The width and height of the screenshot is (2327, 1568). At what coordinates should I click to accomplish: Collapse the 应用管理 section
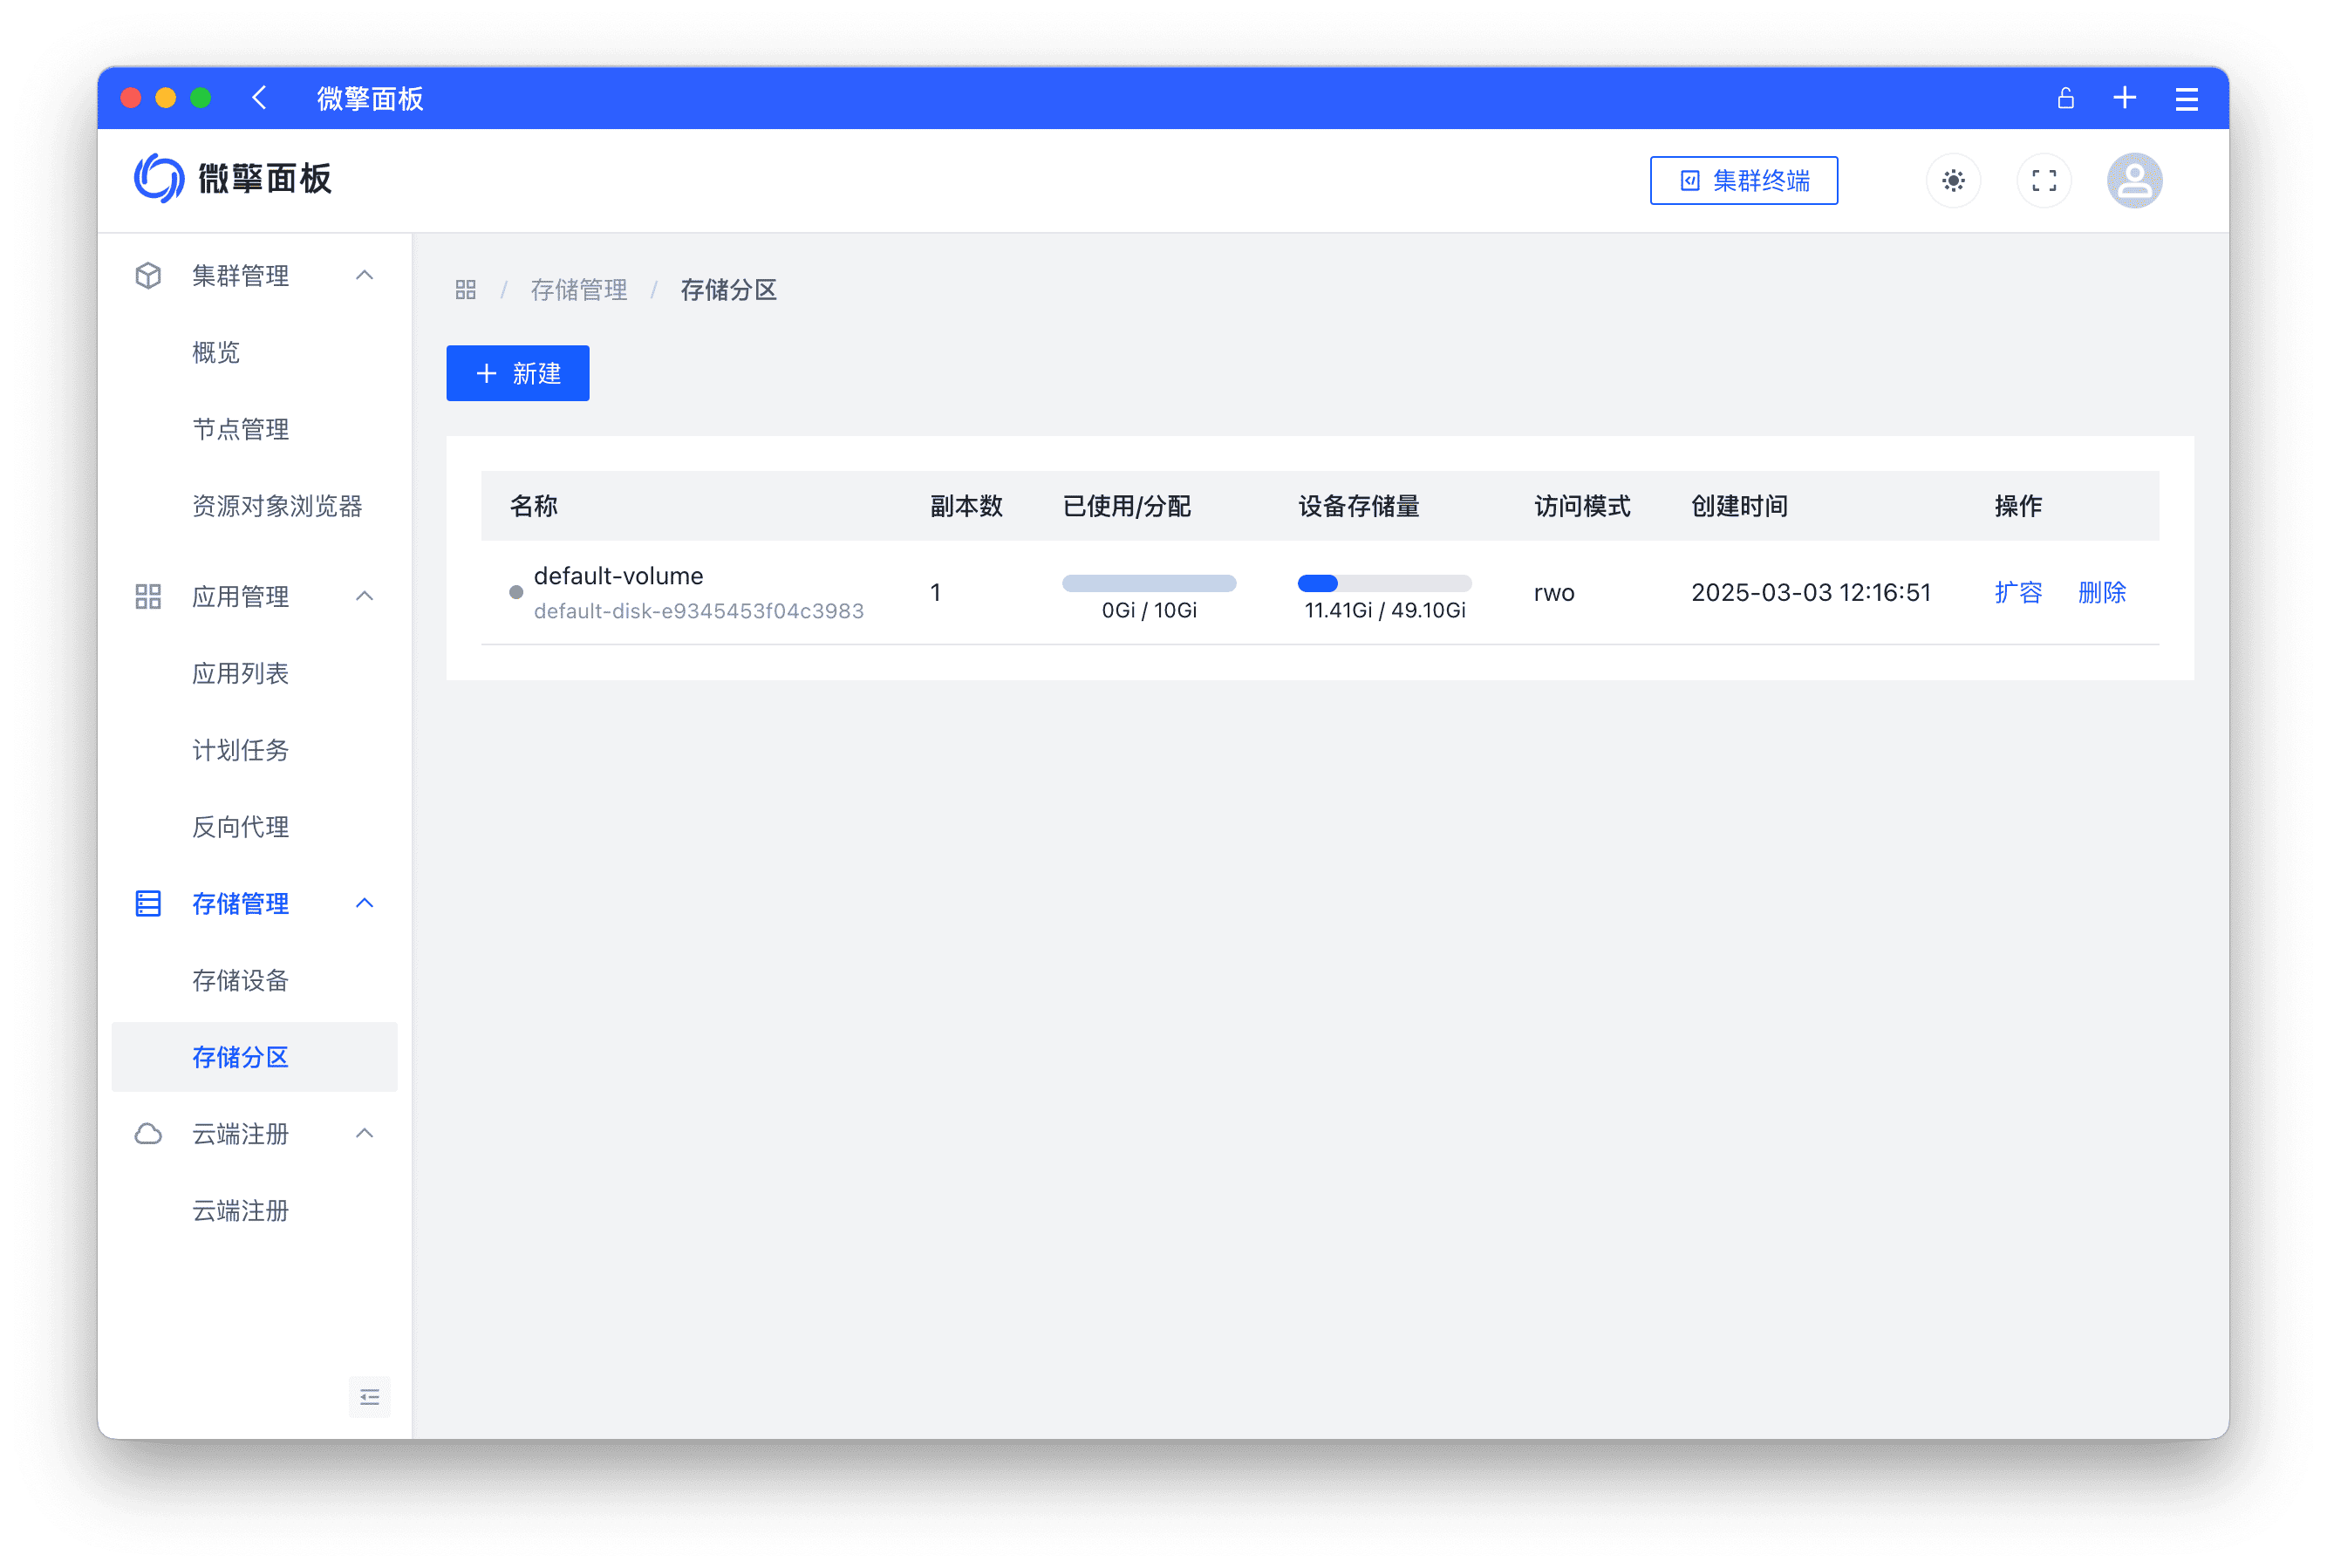click(x=364, y=596)
